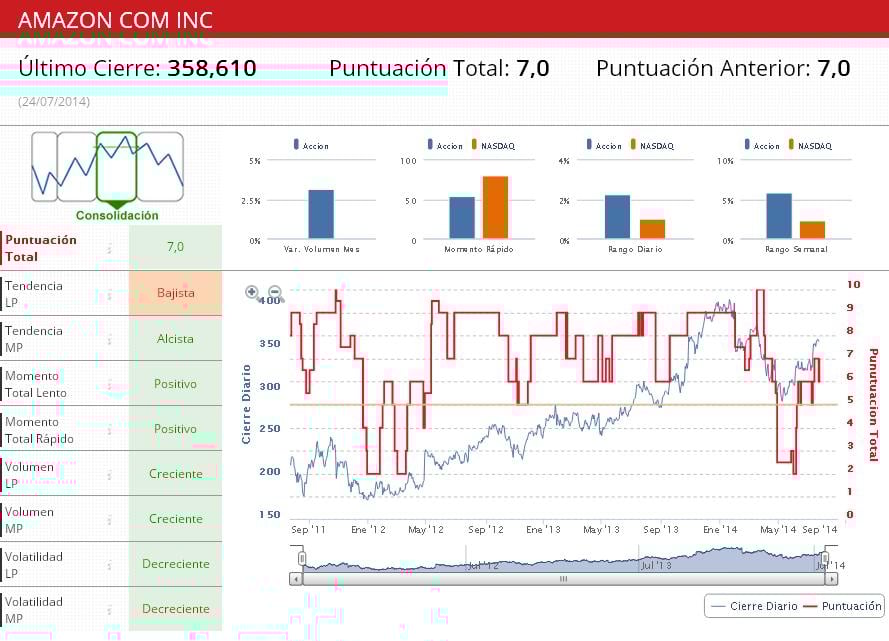This screenshot has width=889, height=641.
Task: Toggle Accion legend in Rango Semanal chart
Action: [762, 145]
